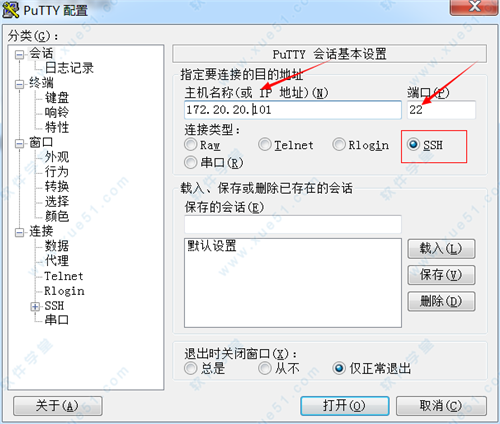Open 键盘 settings under 终端

tap(57, 98)
